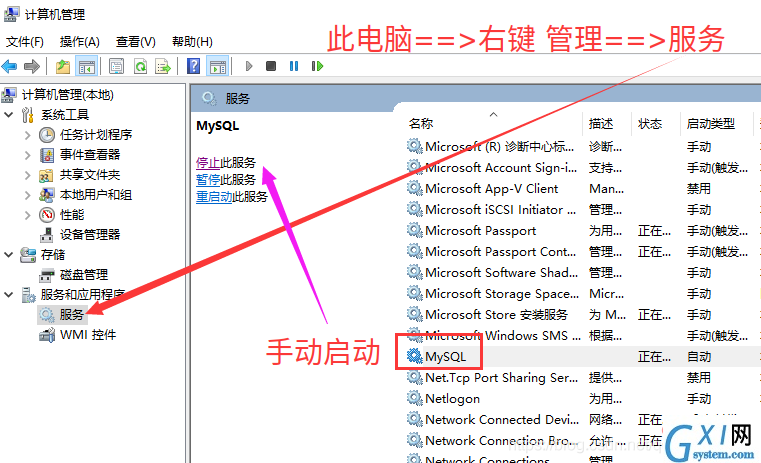
Task: Open the 帮助(H) menu
Action: [x=192, y=42]
